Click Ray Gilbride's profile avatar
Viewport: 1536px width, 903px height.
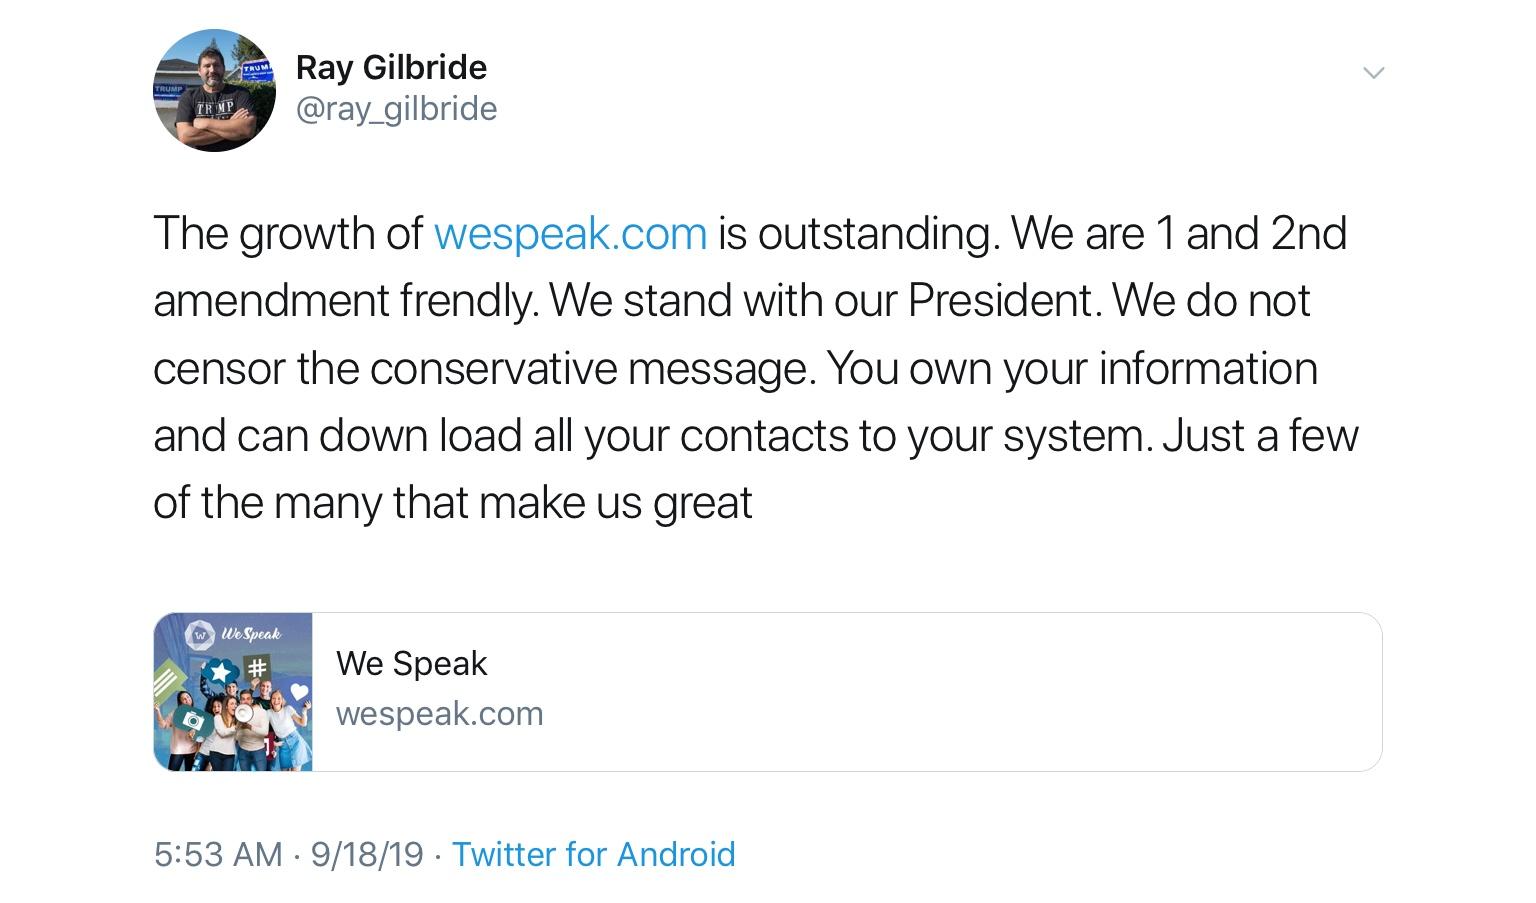(214, 90)
